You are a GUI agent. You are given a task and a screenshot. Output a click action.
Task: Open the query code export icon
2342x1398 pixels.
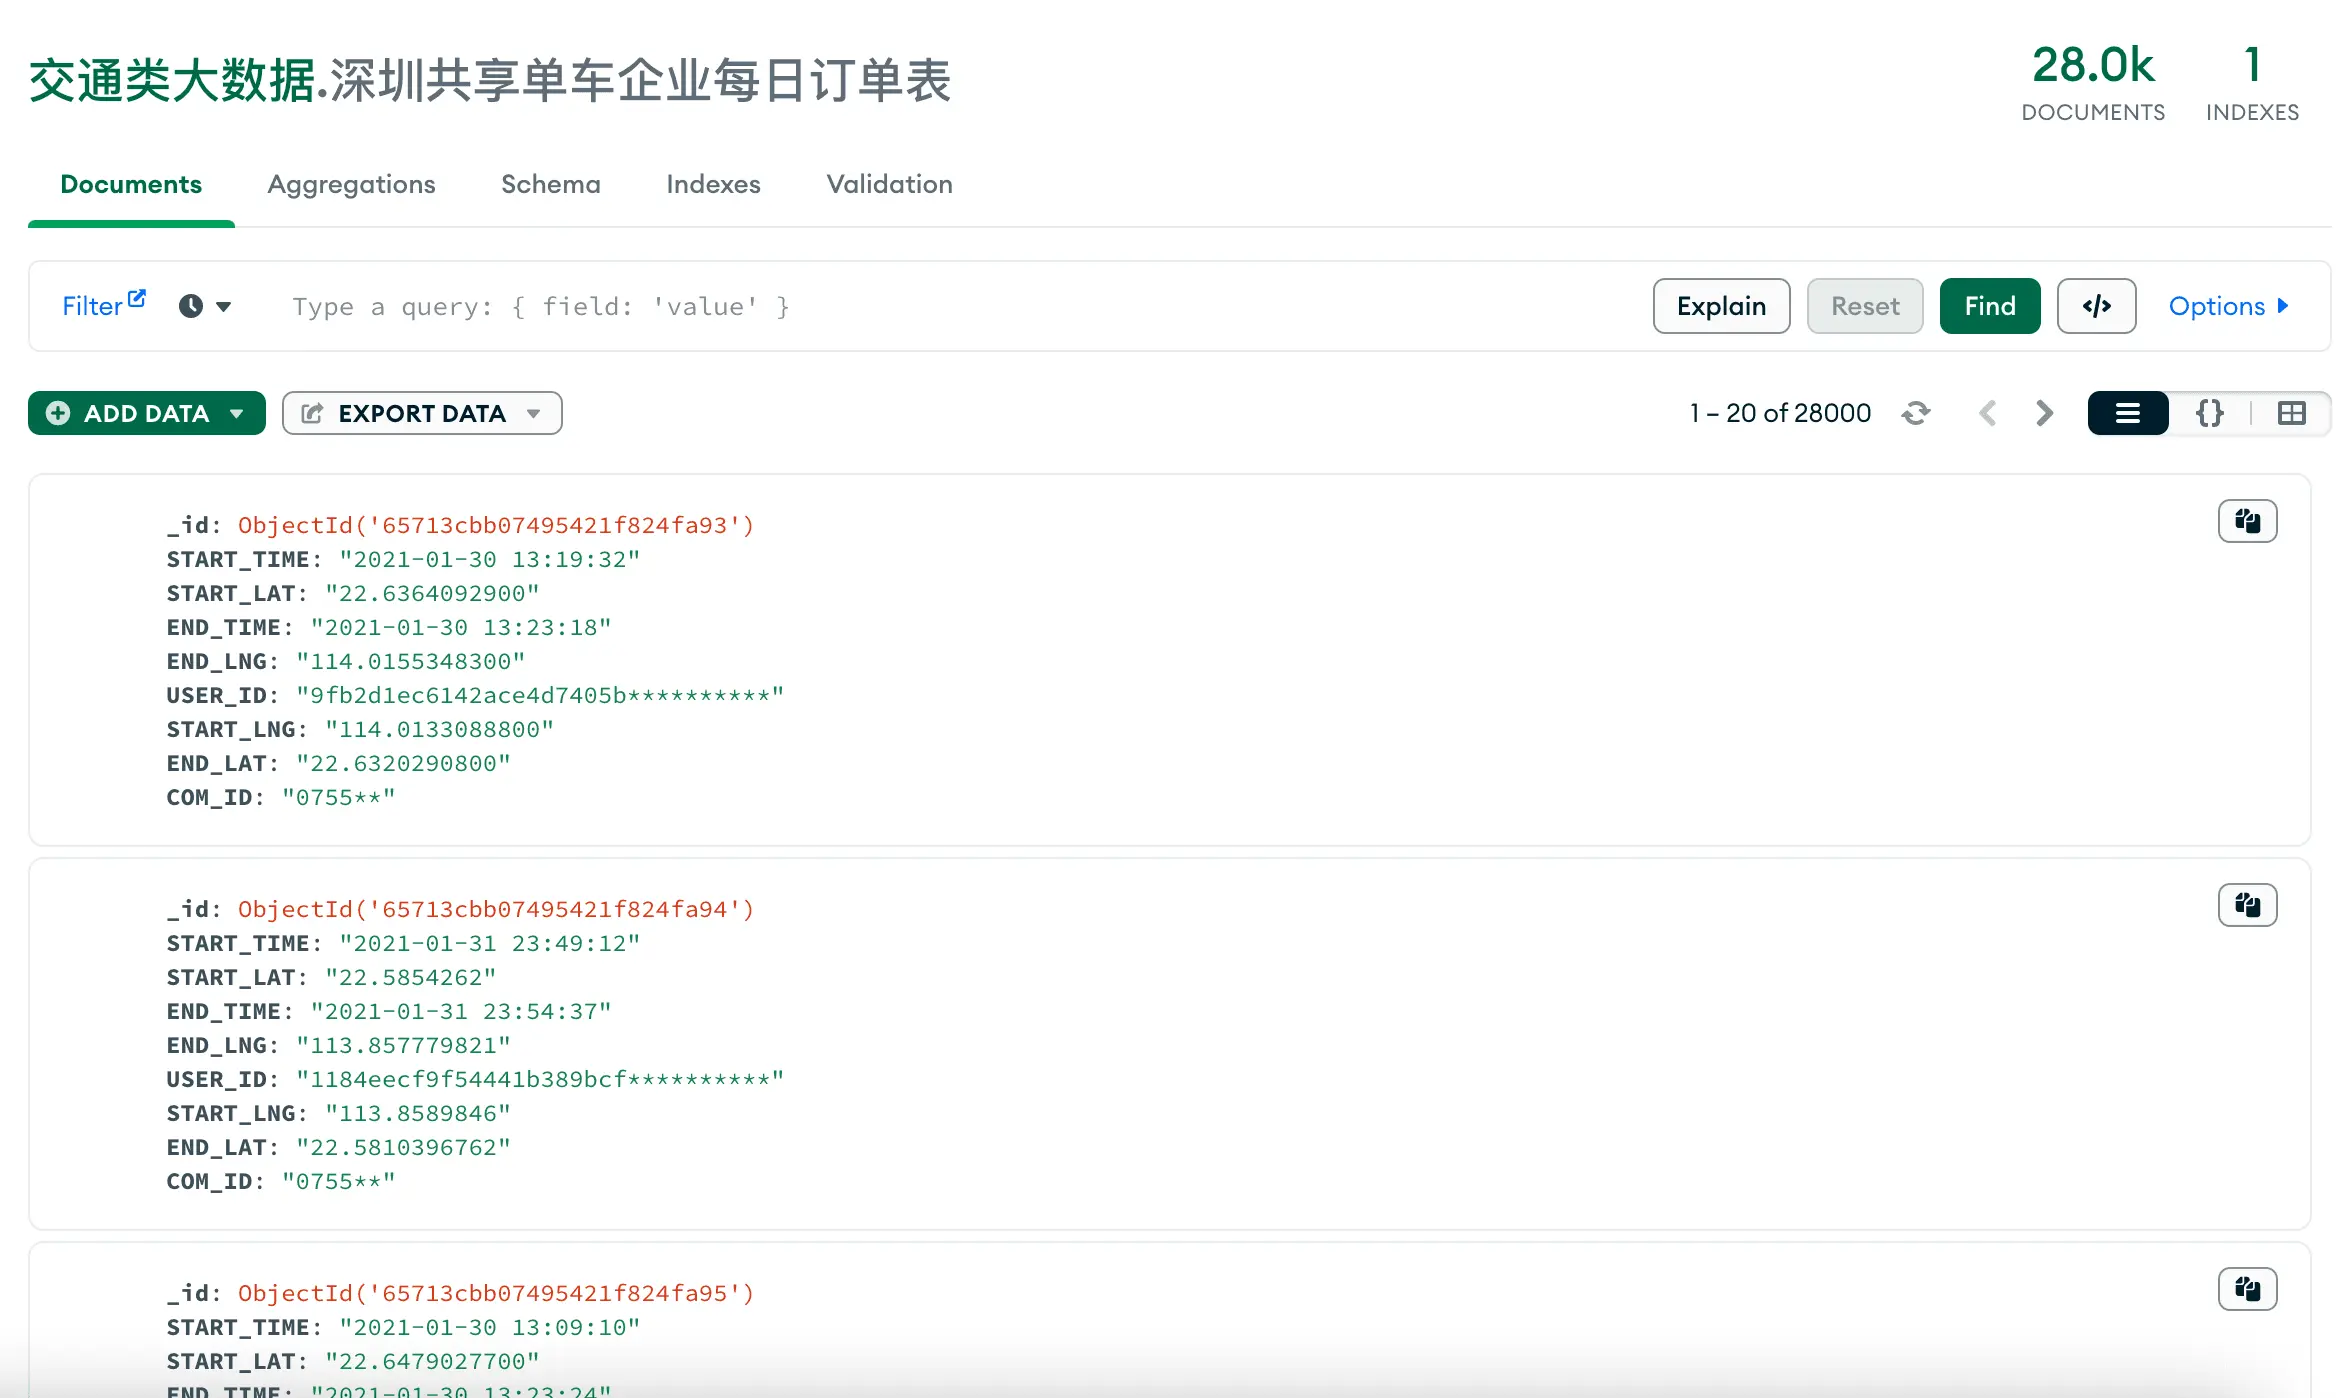[x=2096, y=306]
